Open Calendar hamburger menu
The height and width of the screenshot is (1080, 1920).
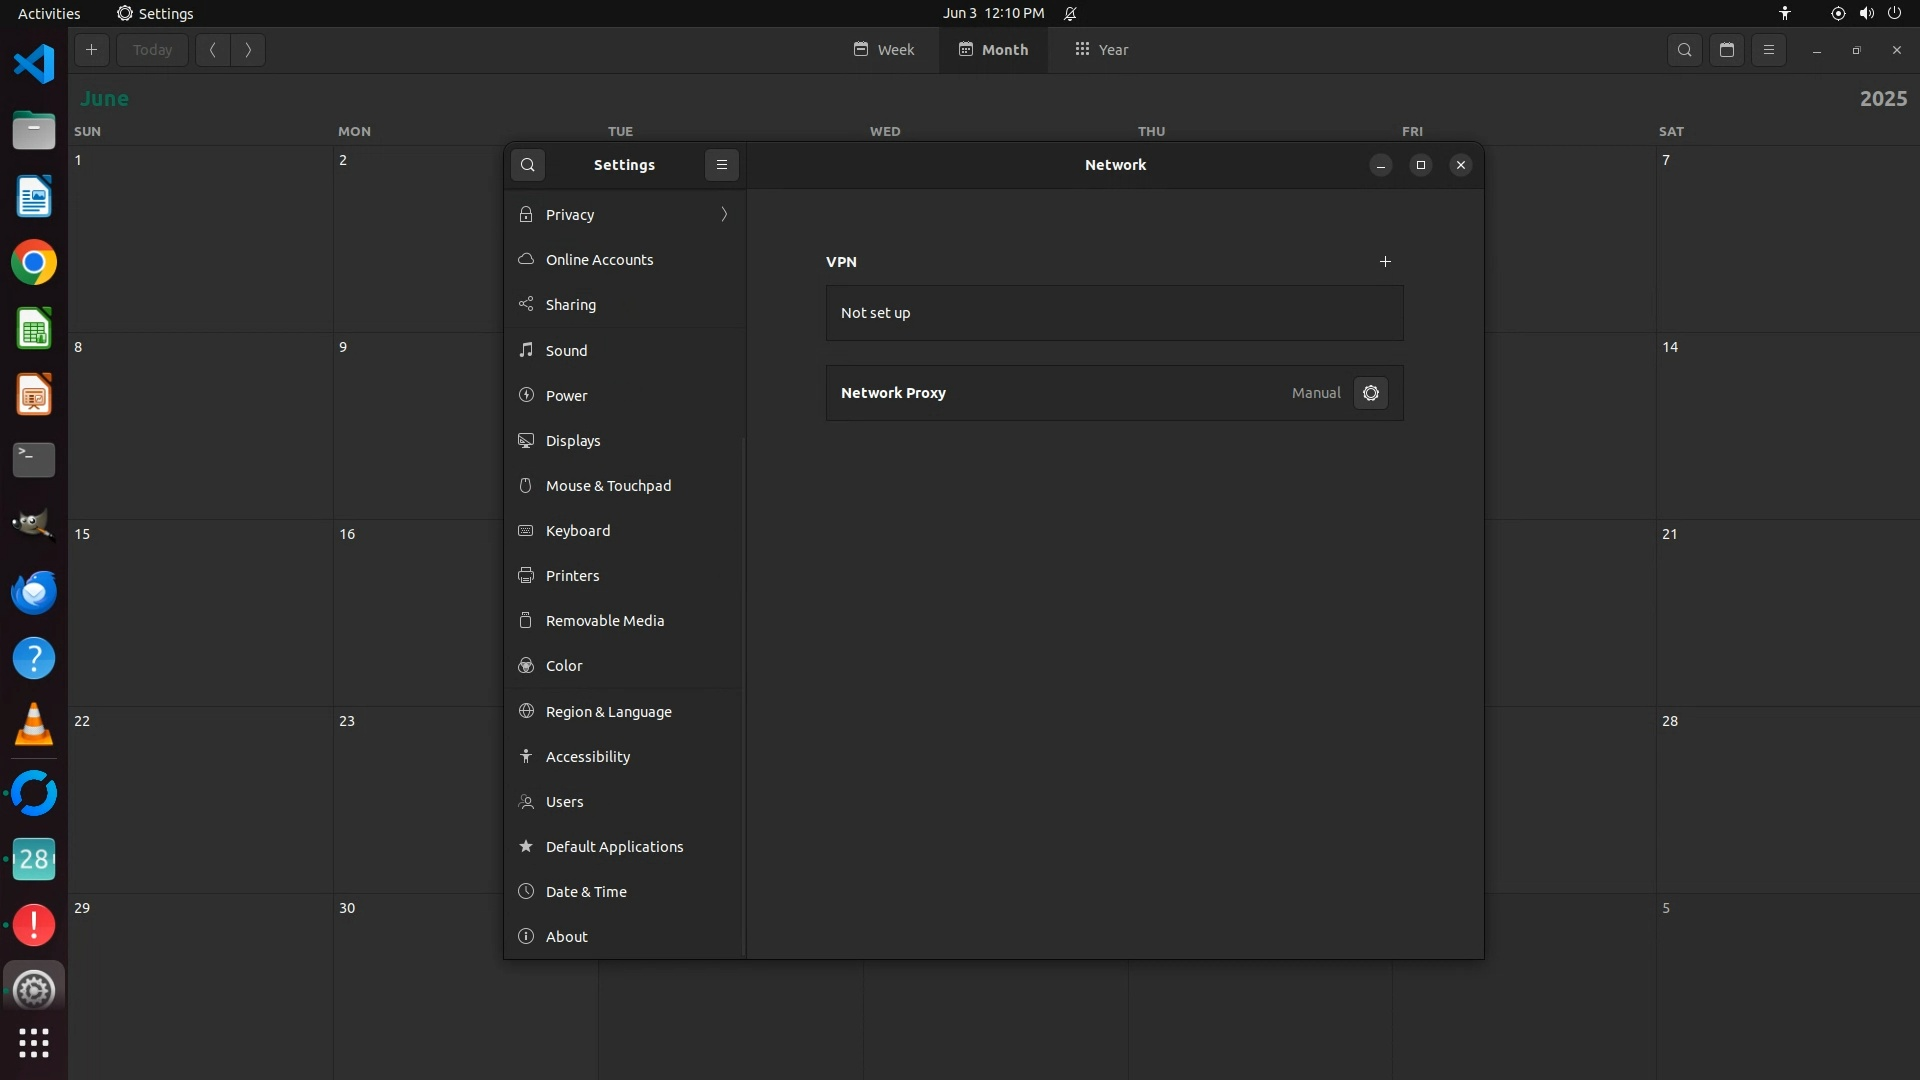(x=1769, y=50)
